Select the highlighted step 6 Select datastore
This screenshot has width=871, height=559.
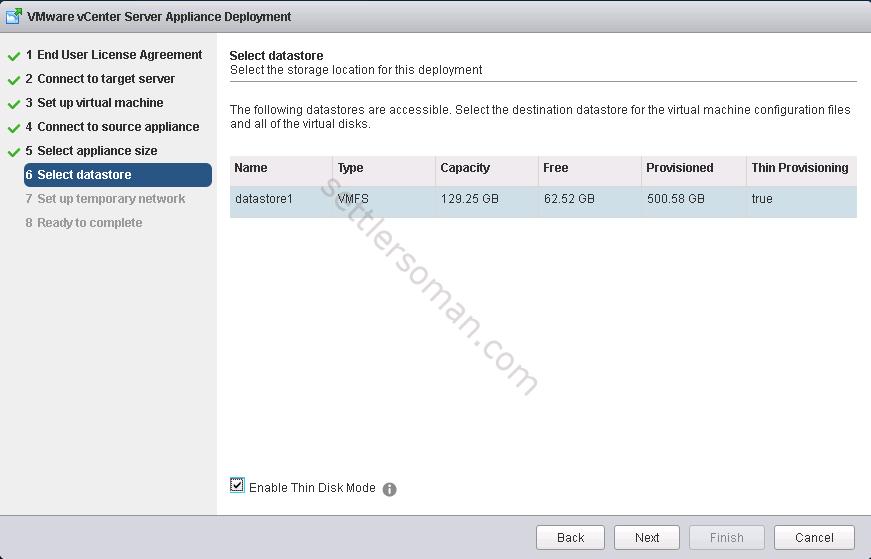pyautogui.click(x=118, y=174)
